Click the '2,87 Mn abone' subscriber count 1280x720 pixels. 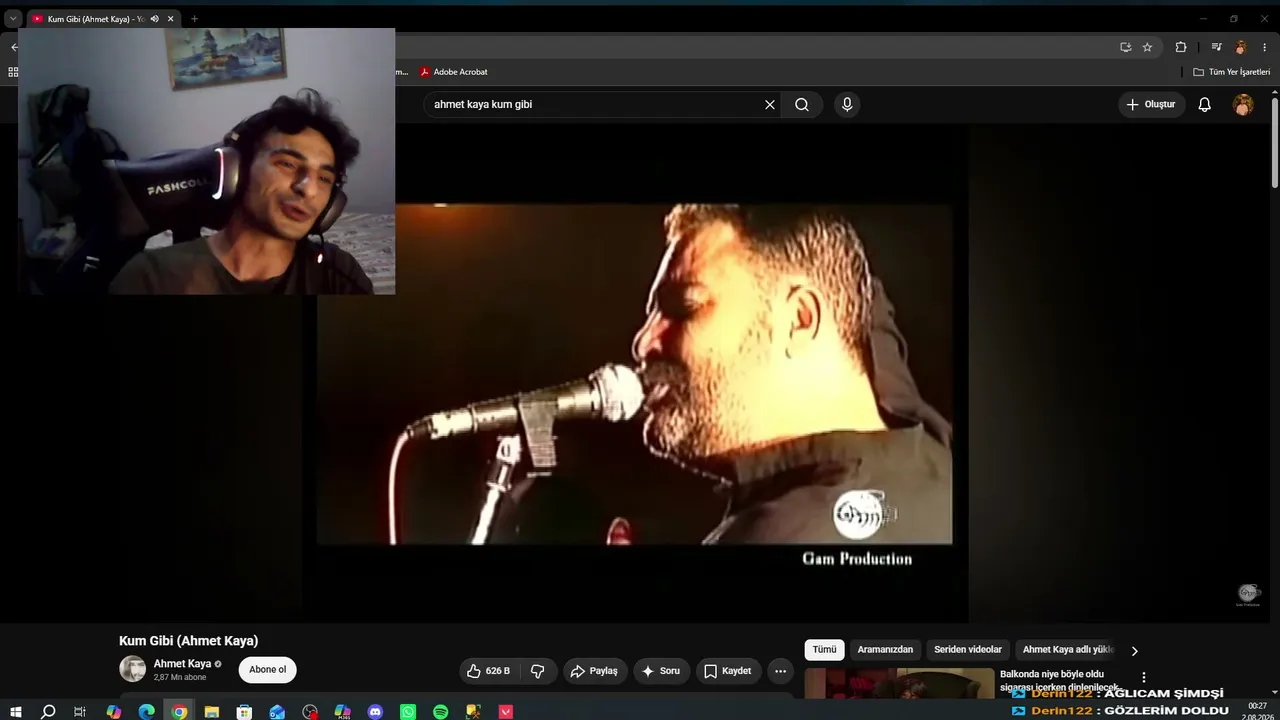pos(180,677)
